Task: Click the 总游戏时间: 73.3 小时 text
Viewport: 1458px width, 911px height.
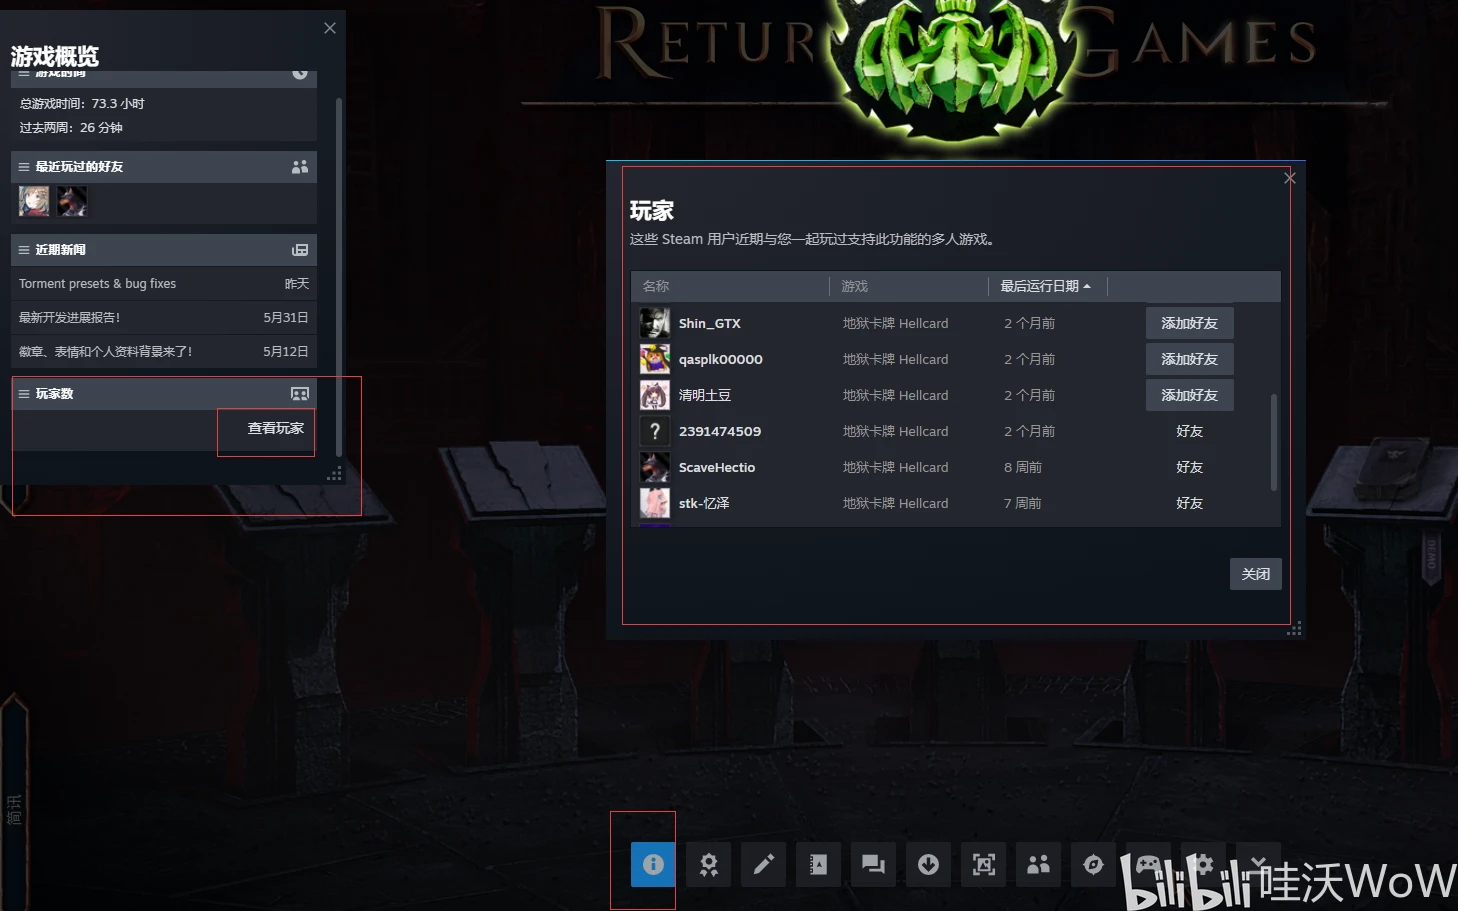Action: point(82,104)
